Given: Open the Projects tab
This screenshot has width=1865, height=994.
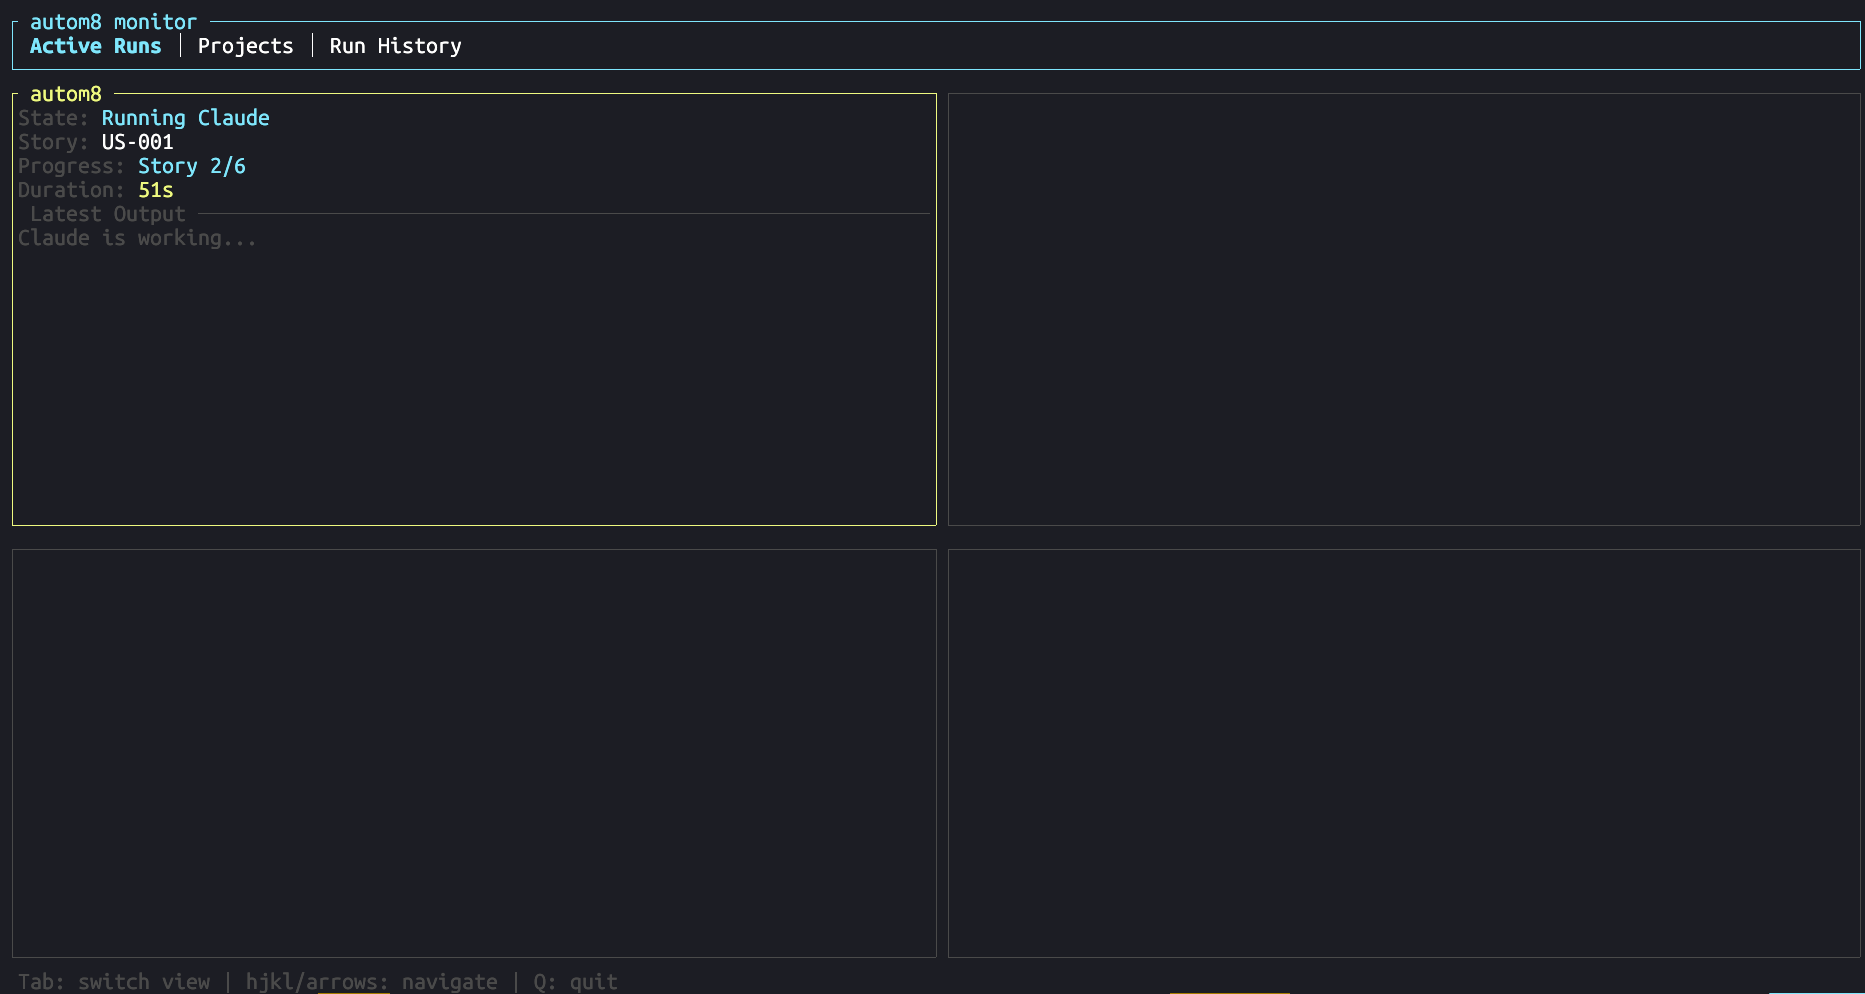Looking at the screenshot, I should (245, 46).
